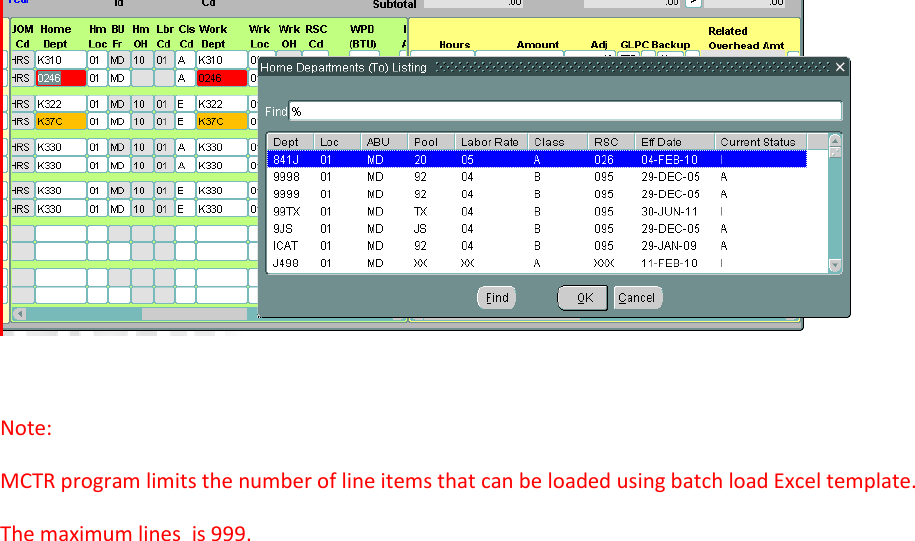Click the Lbr Cd field in the K37C row
The image size is (915, 541).
[x=163, y=121]
